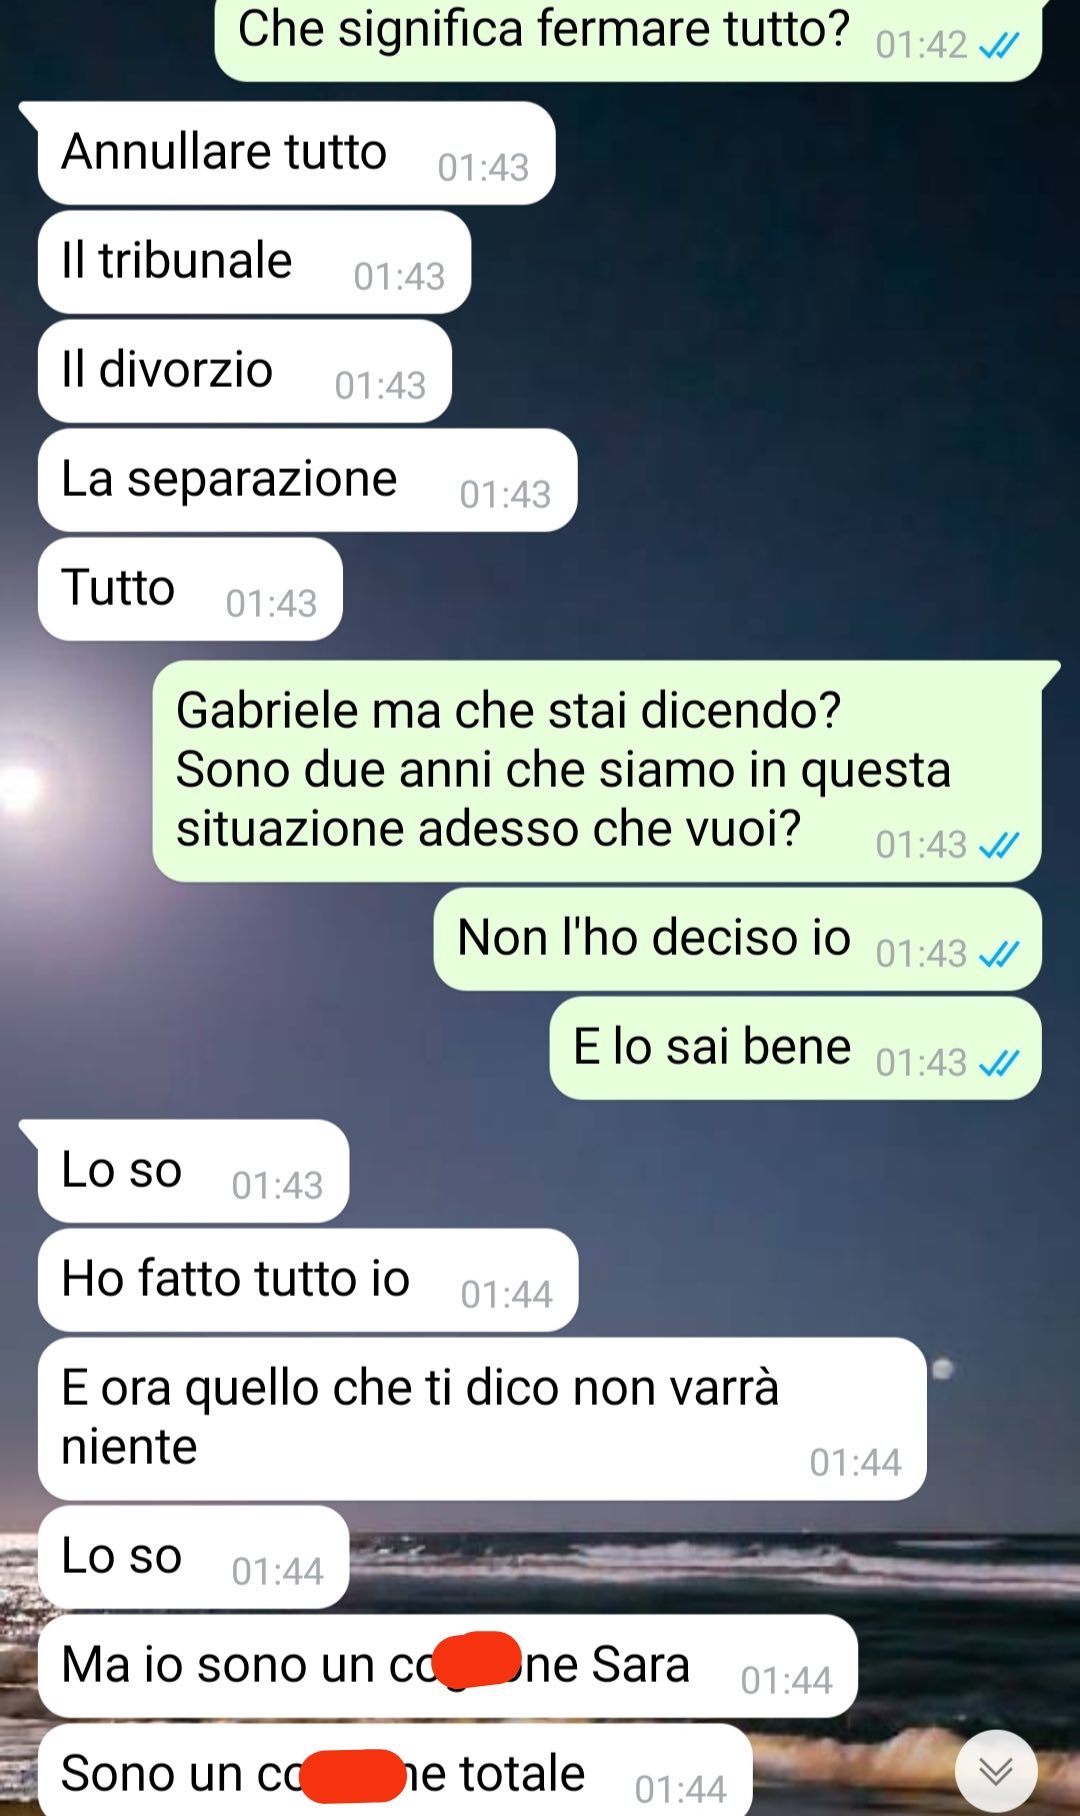Tap the 'Ho fatto tutto io' message

tap(308, 1280)
